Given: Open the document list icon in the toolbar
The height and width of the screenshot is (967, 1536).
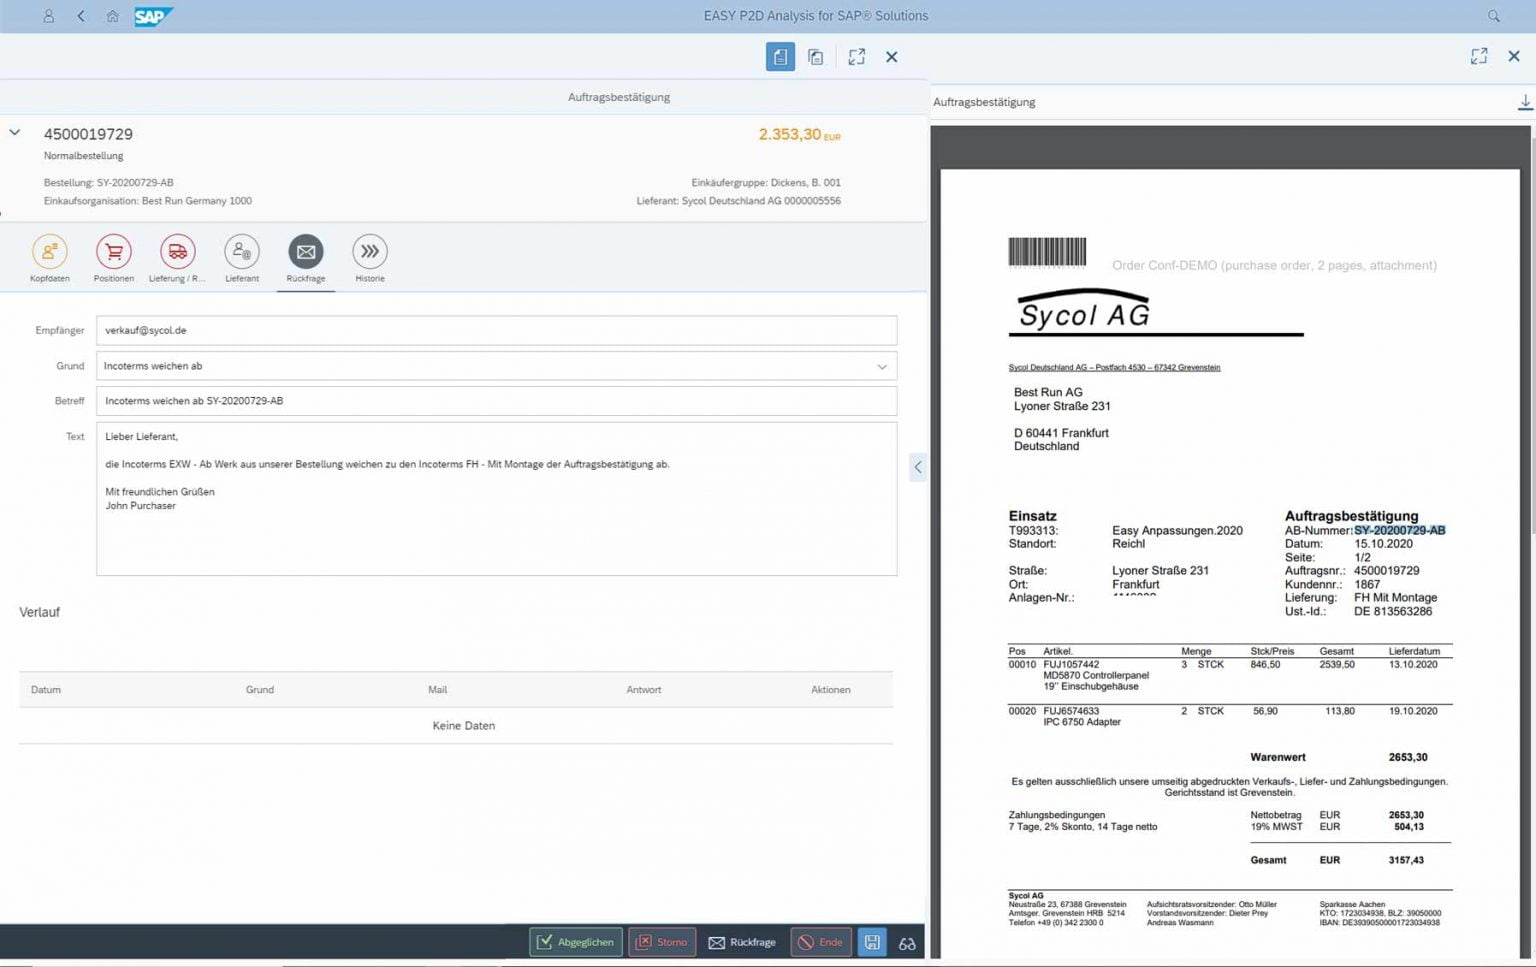Looking at the screenshot, I should tap(780, 56).
